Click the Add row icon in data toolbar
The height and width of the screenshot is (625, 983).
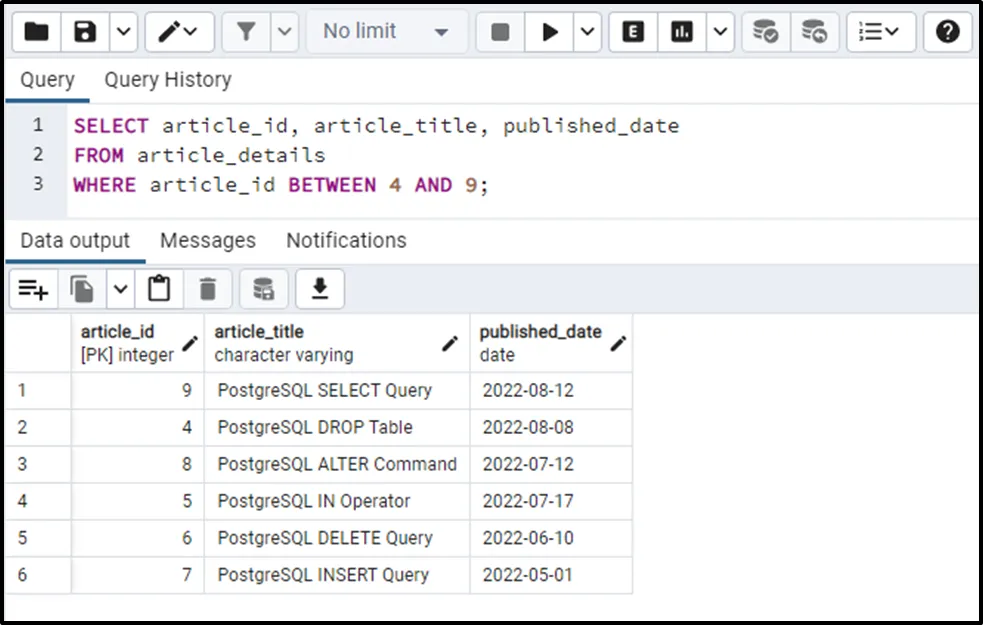pyautogui.click(x=33, y=289)
